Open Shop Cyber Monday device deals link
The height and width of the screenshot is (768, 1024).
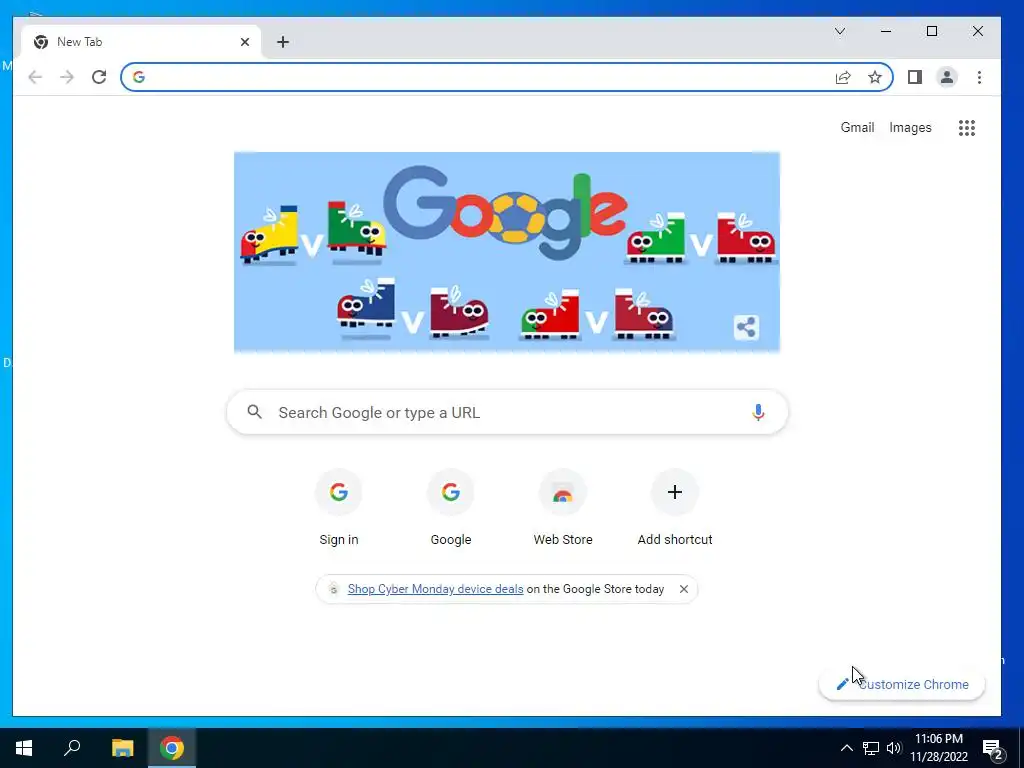click(435, 589)
